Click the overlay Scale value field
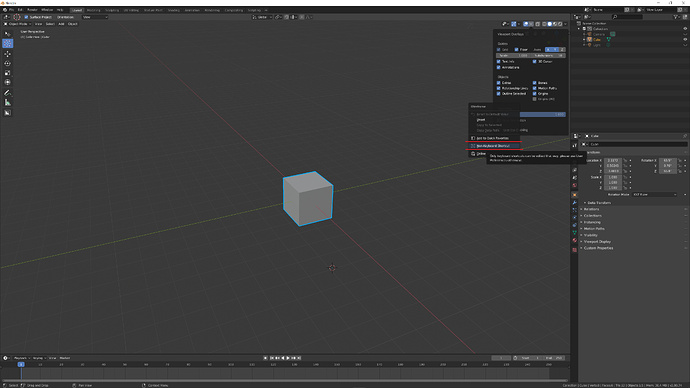Viewport: 690px width, 388px height. [513, 56]
